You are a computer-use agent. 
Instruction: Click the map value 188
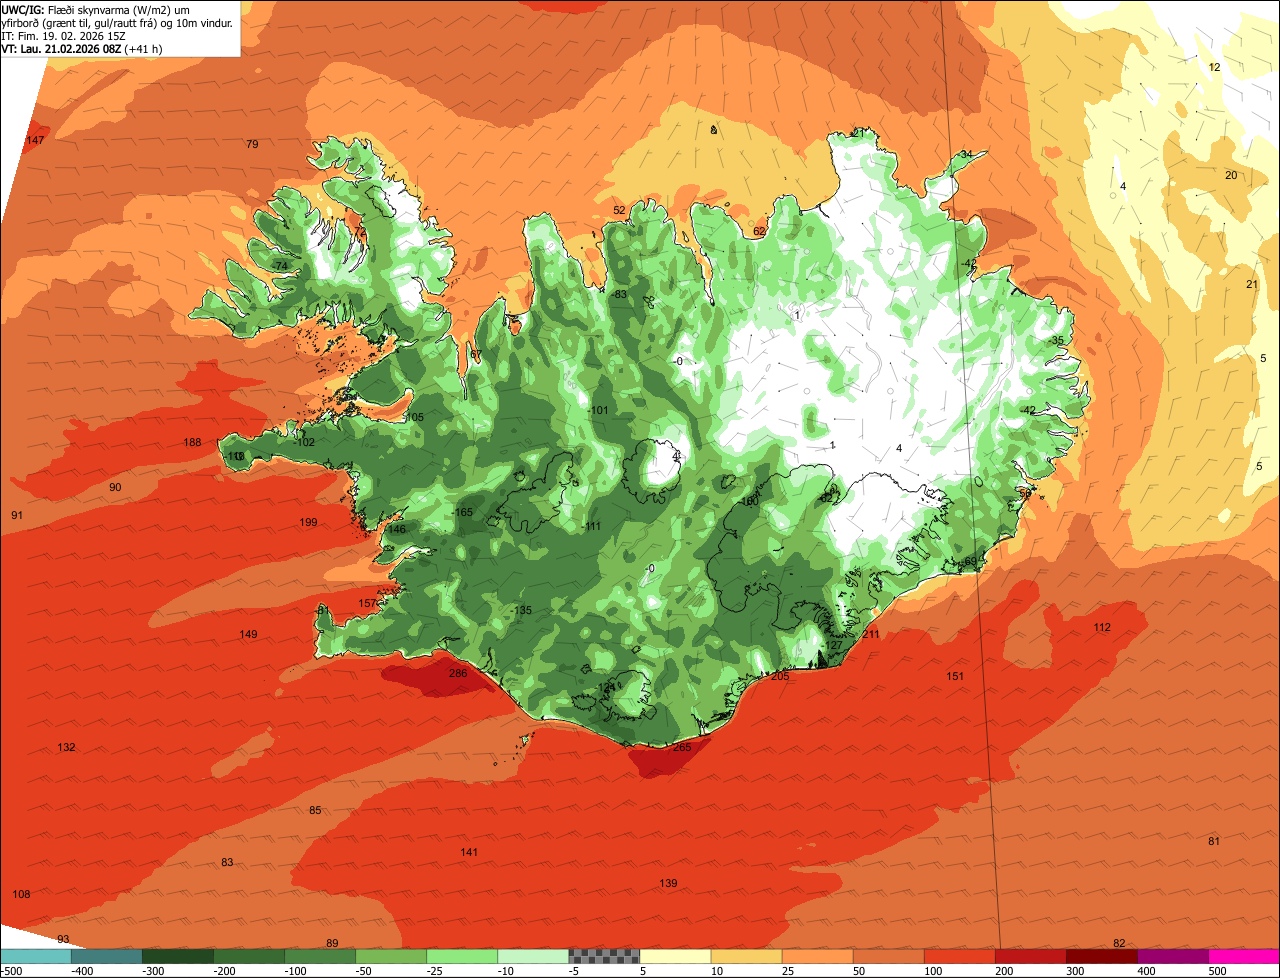click(x=193, y=442)
